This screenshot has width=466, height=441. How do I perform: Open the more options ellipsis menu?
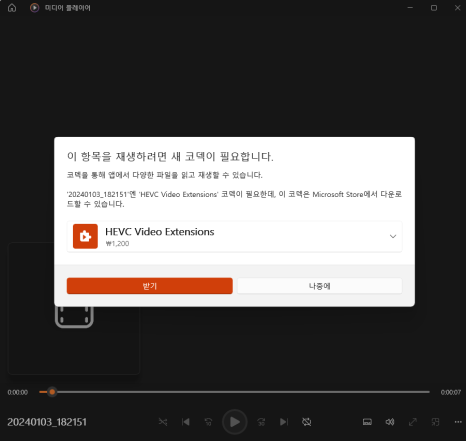(458, 422)
